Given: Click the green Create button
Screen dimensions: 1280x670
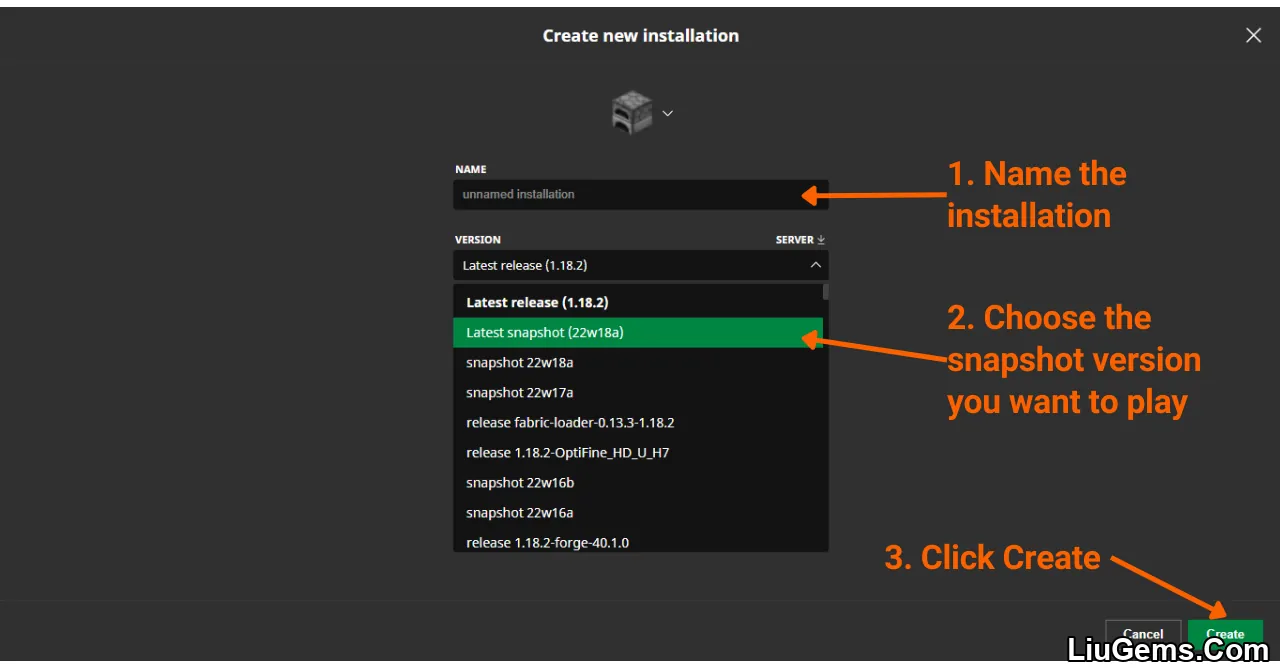Looking at the screenshot, I should coord(1225,633).
